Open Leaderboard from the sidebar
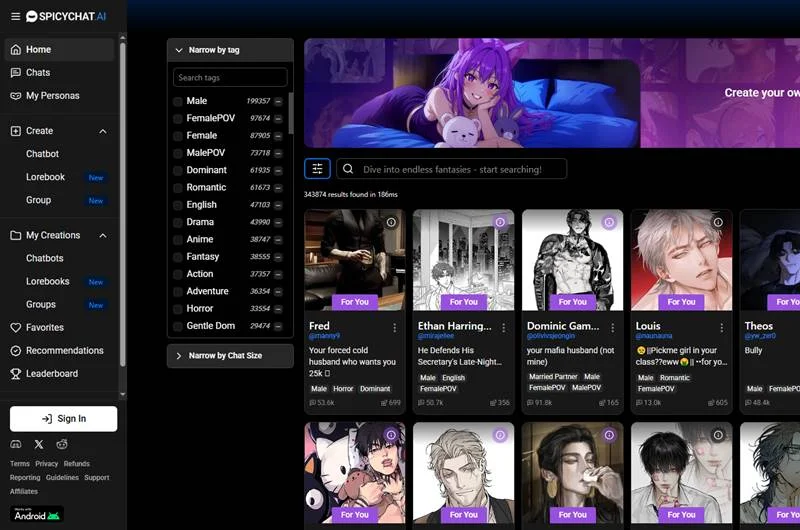800x530 pixels. coord(51,374)
